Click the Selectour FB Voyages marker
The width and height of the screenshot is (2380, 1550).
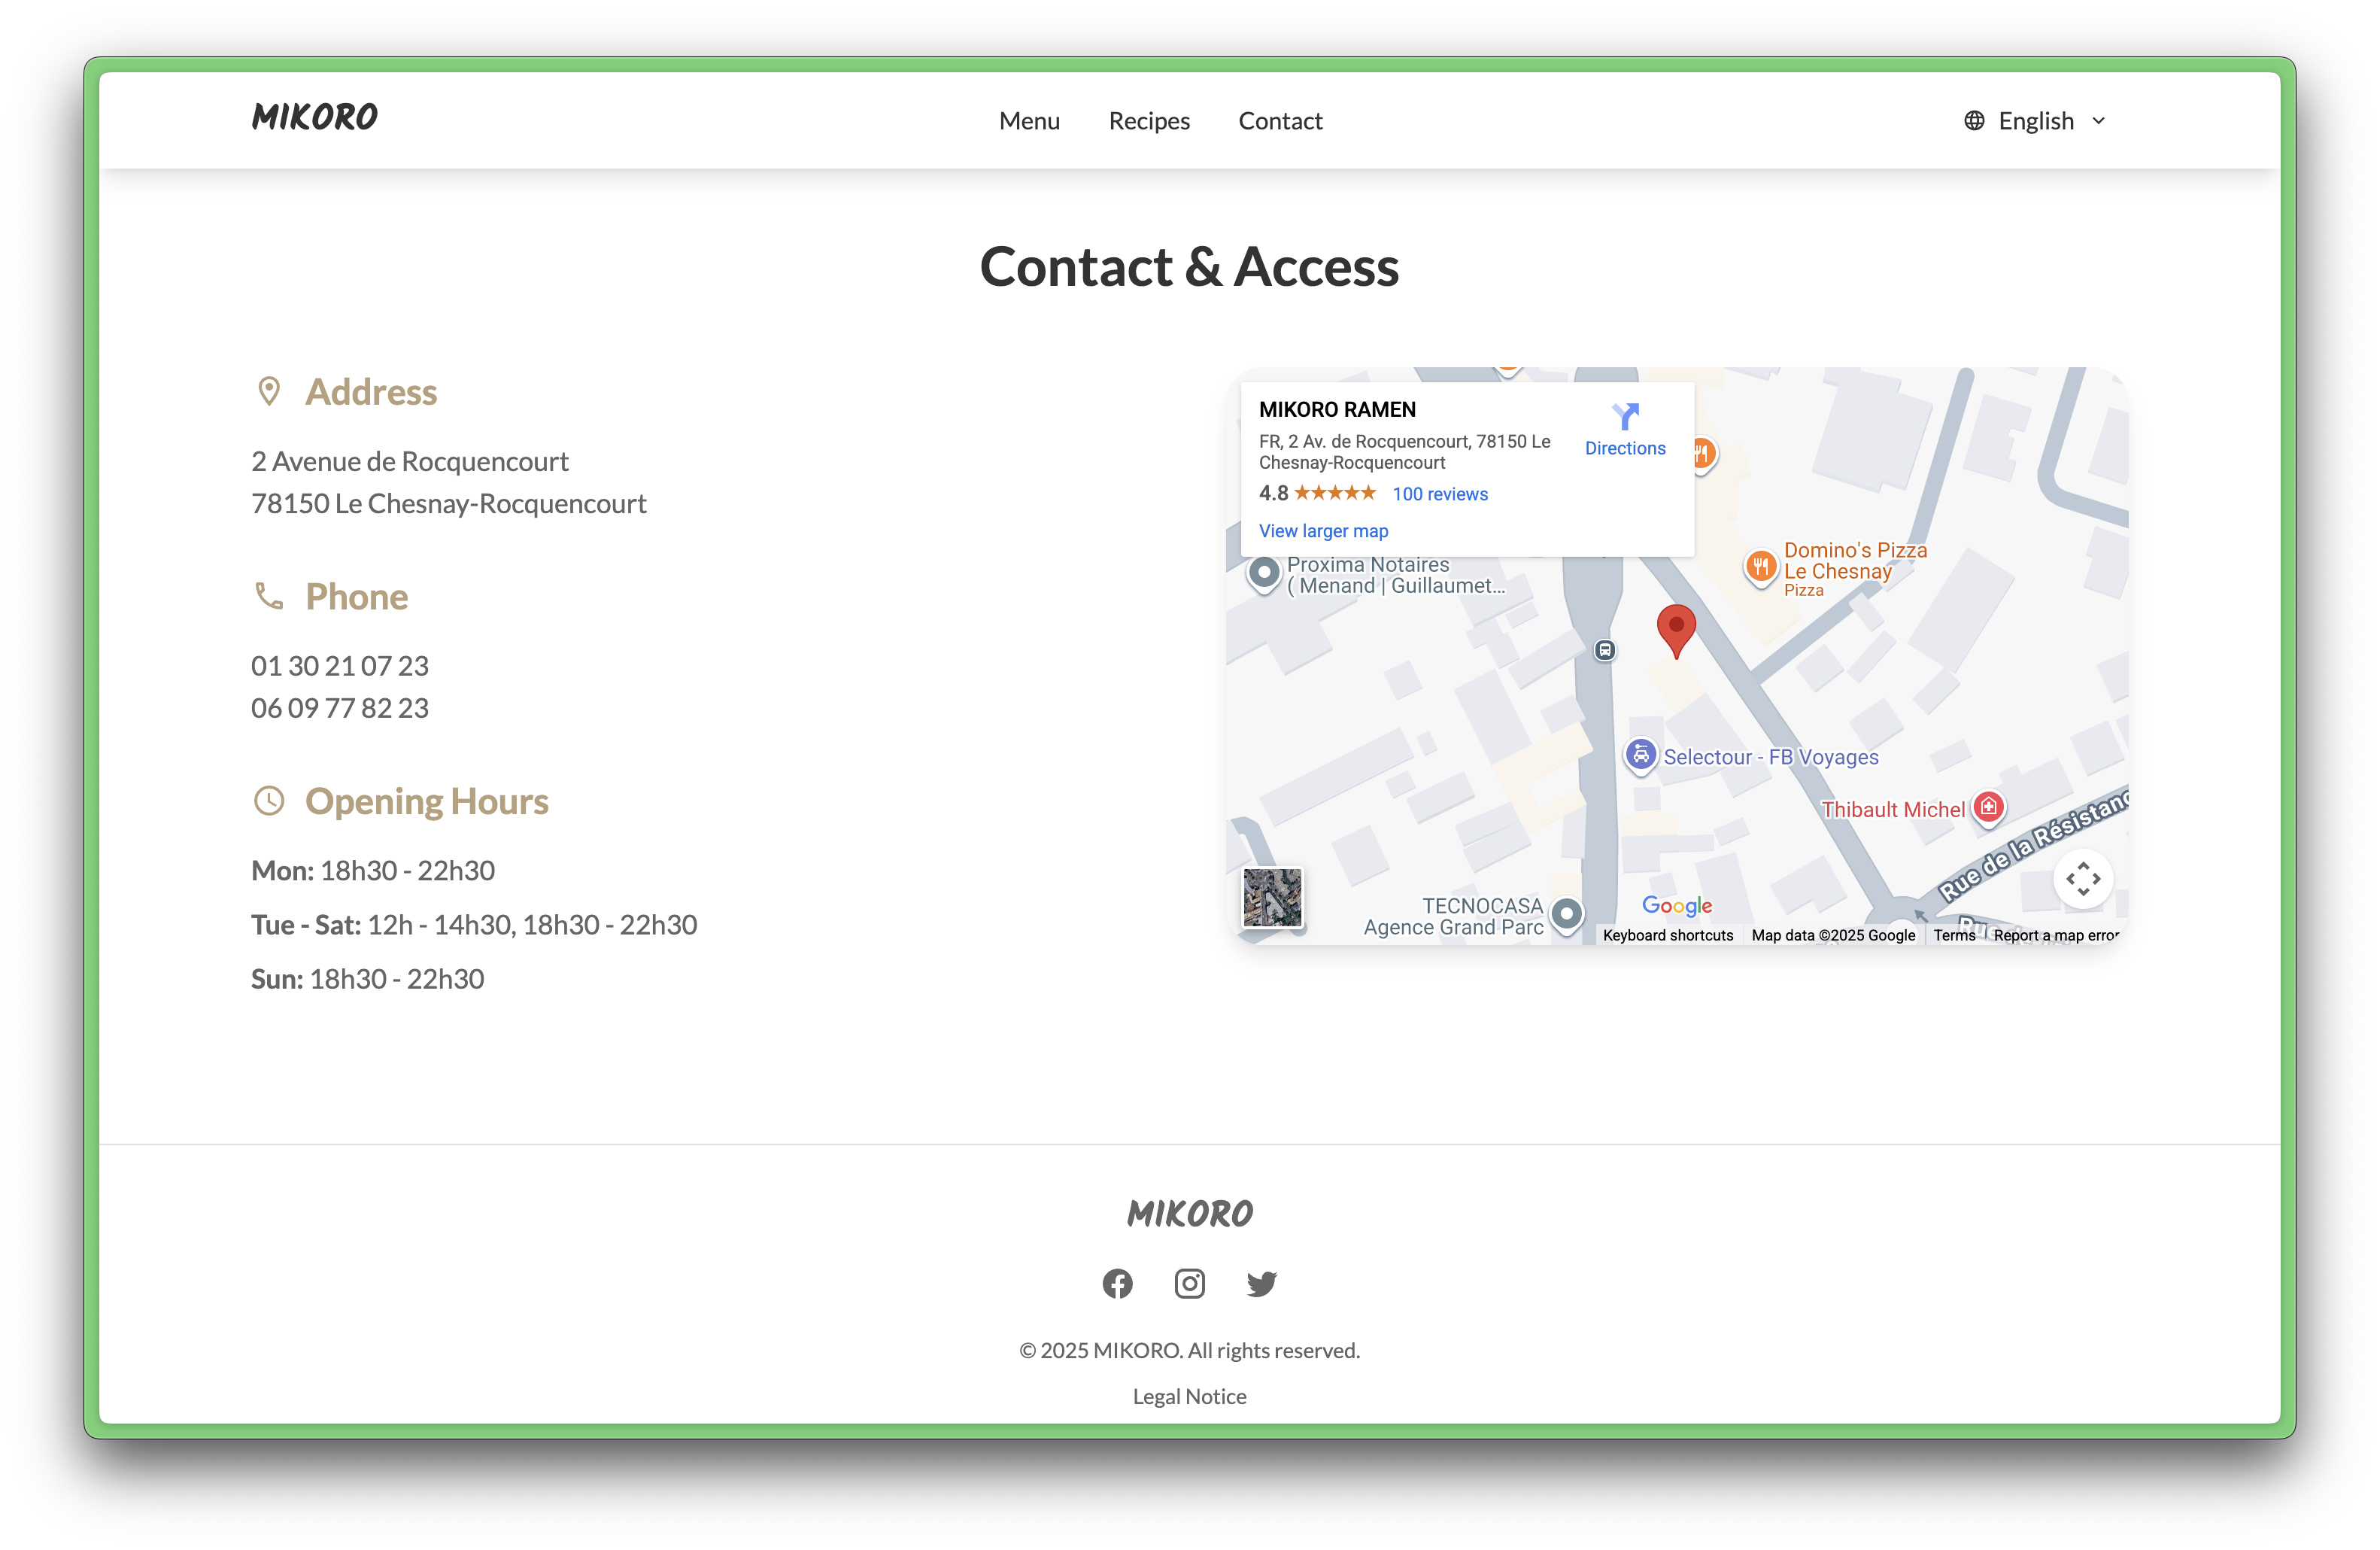pos(1640,755)
